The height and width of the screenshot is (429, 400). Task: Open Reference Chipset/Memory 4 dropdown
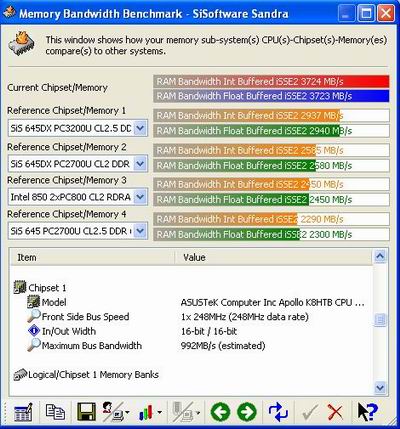point(140,231)
